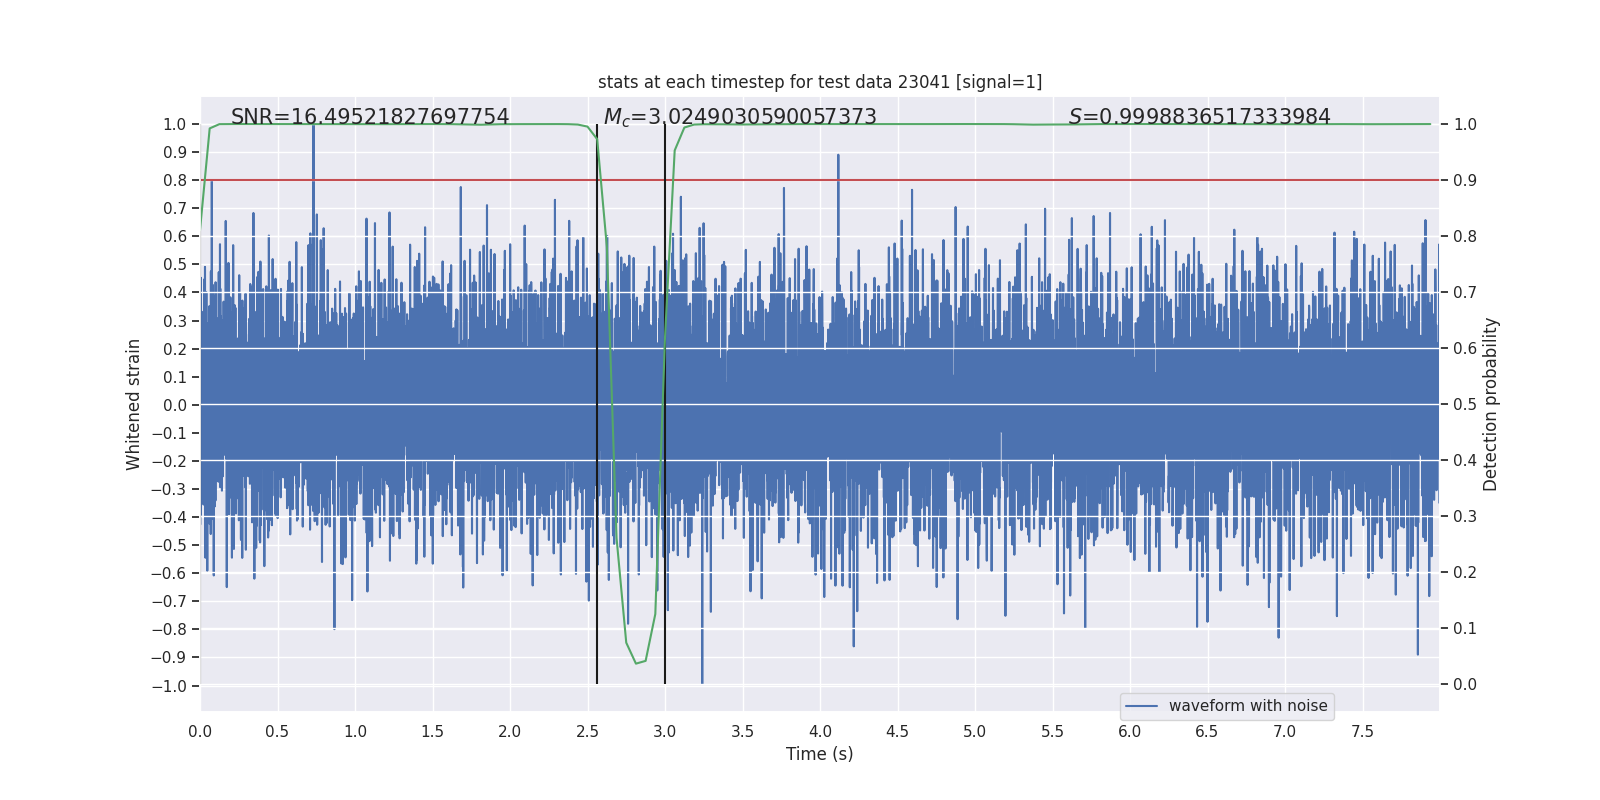Select time axis tick label 1.5
1600x800 pixels.
pos(433,731)
